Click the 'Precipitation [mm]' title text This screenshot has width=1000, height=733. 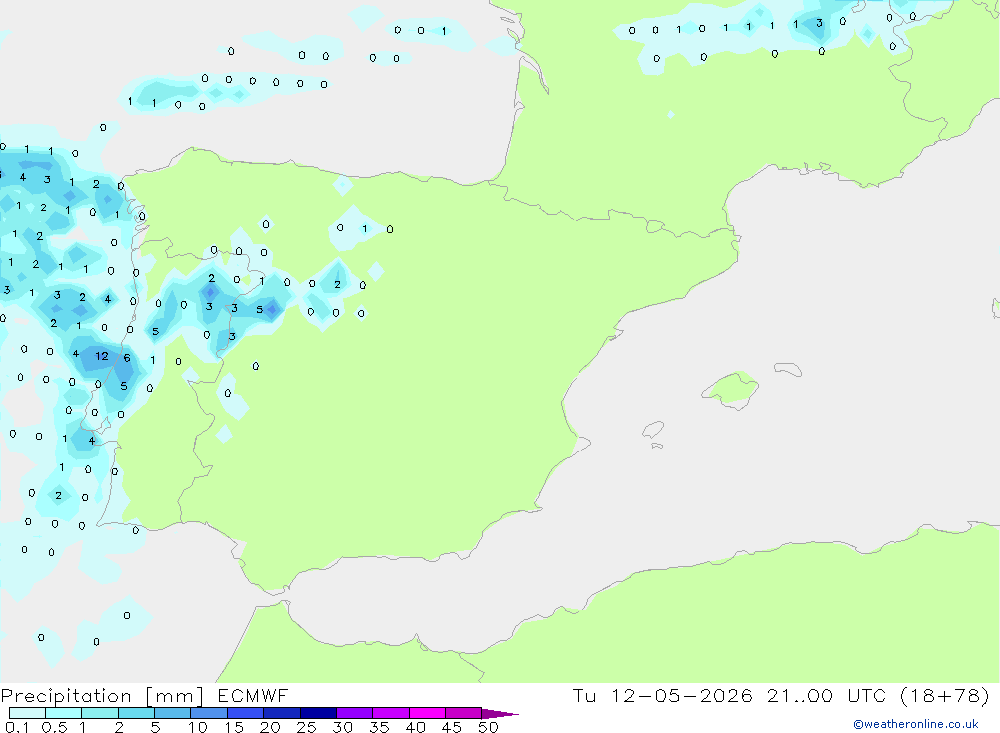(x=102, y=696)
